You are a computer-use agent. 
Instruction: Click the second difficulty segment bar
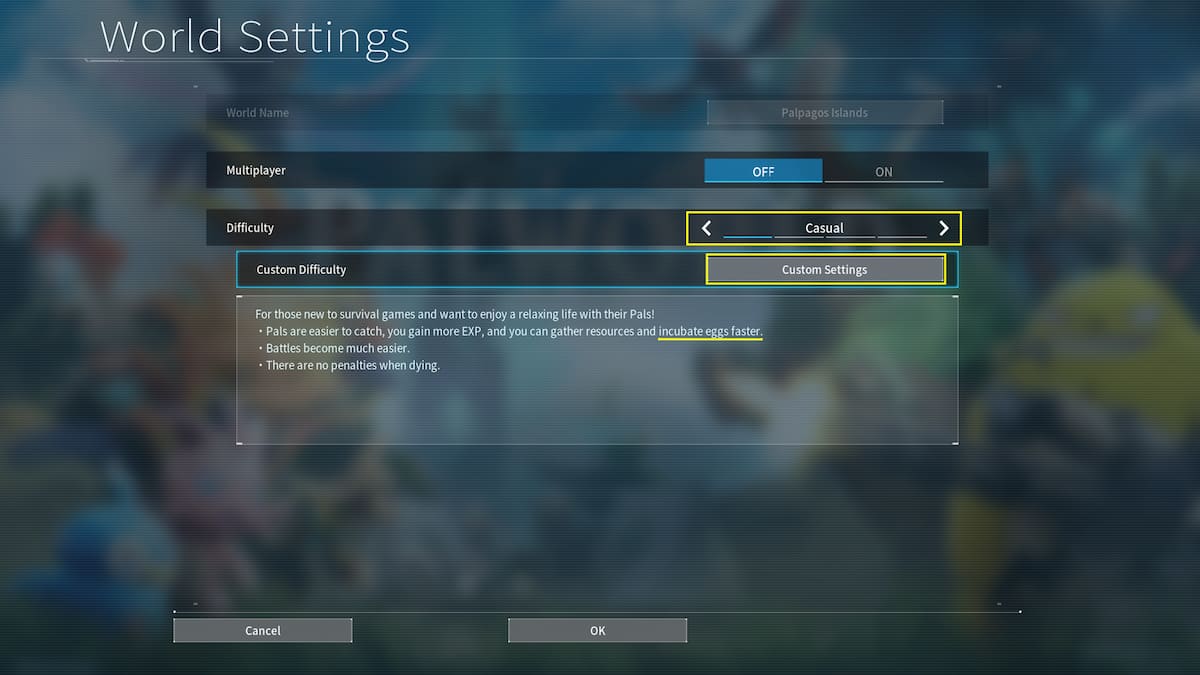click(x=799, y=237)
